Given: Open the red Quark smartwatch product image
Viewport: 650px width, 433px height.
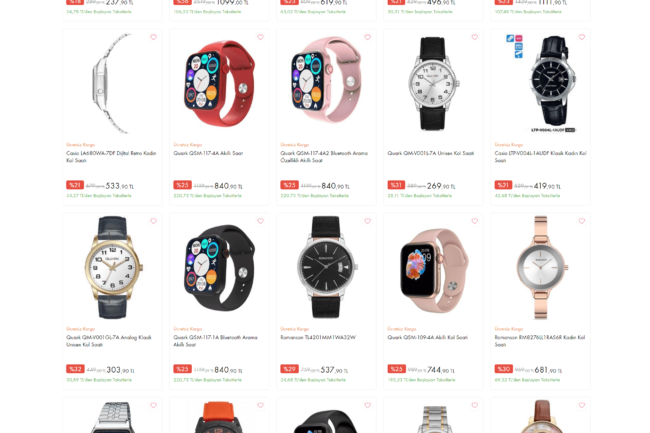Looking at the screenshot, I should pyautogui.click(x=219, y=83).
